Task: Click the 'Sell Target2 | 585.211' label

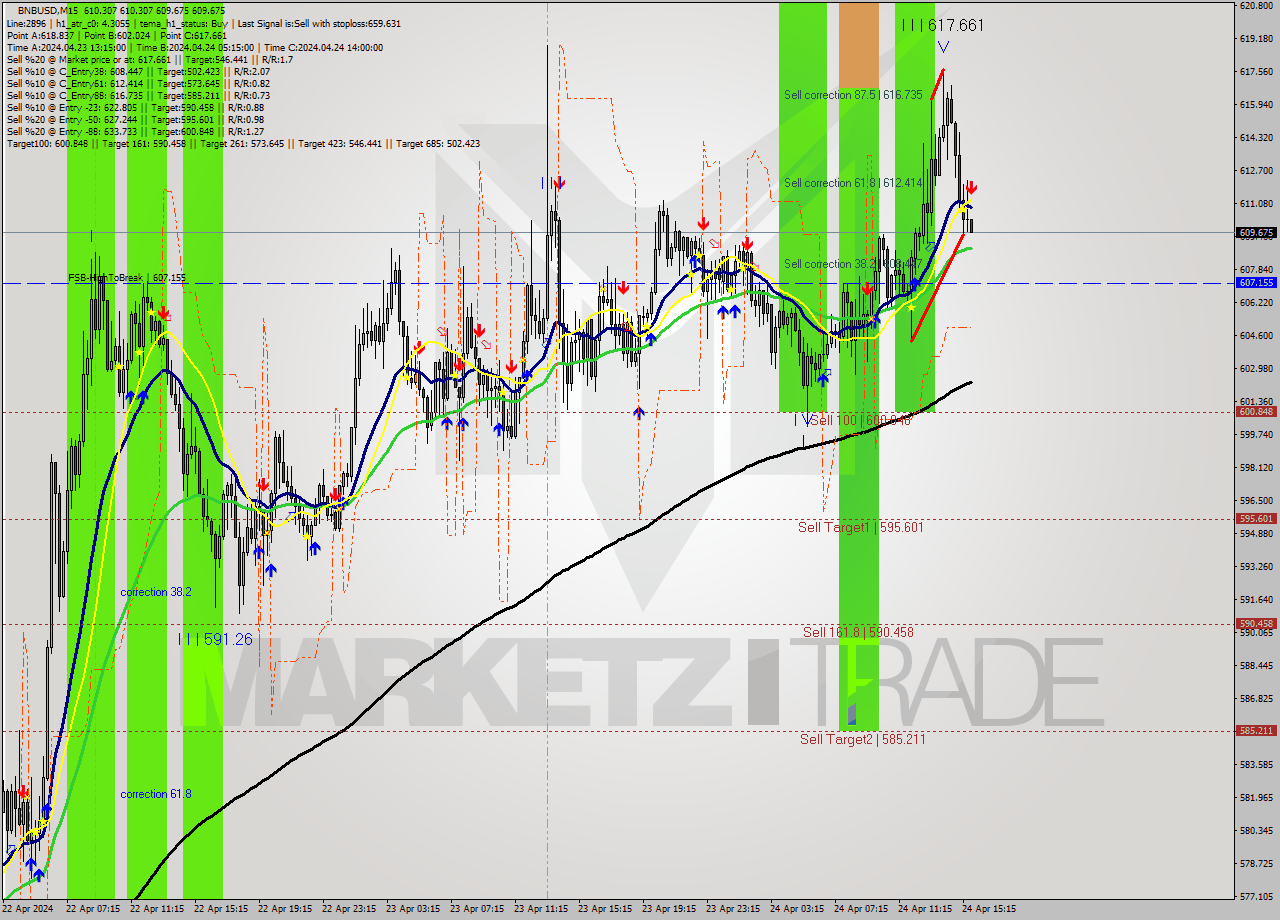Action: [862, 739]
